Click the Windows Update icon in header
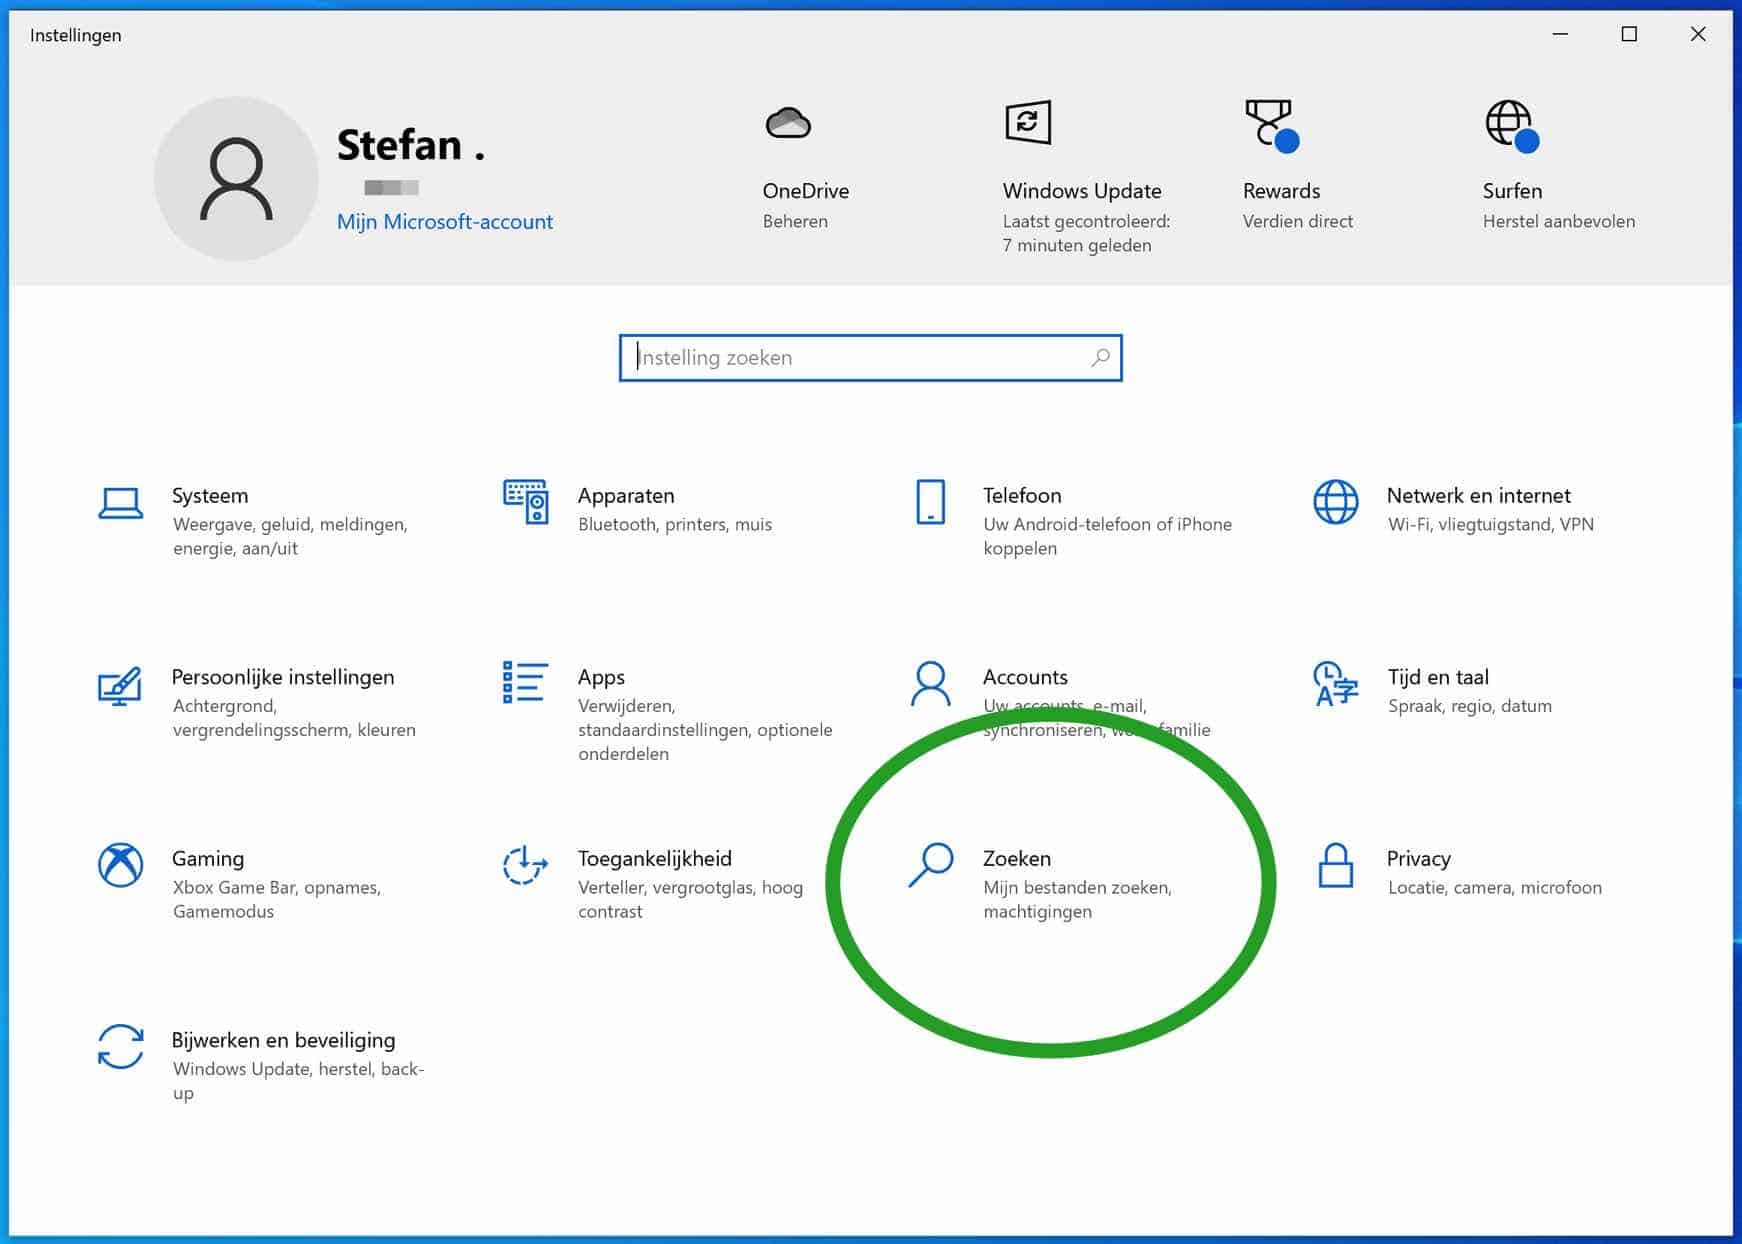The image size is (1742, 1244). [x=1027, y=123]
